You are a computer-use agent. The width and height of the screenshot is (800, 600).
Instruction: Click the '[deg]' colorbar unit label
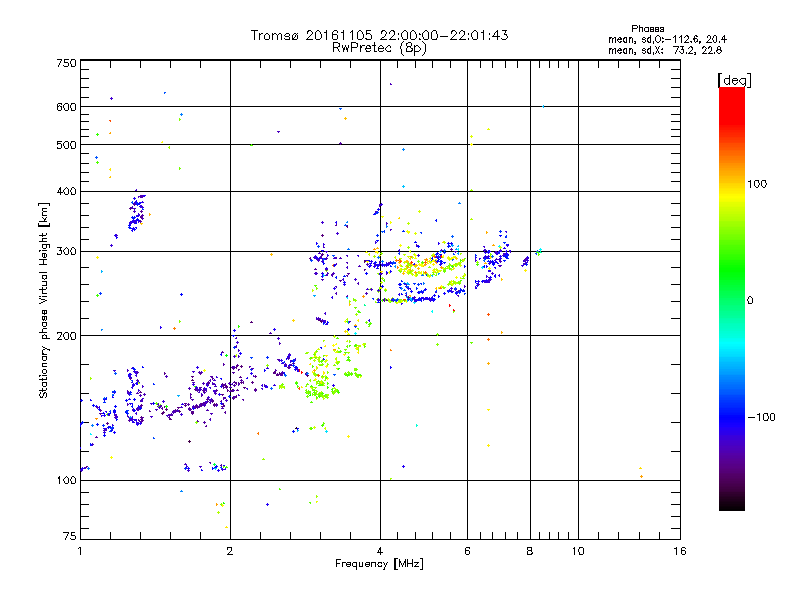point(734,80)
